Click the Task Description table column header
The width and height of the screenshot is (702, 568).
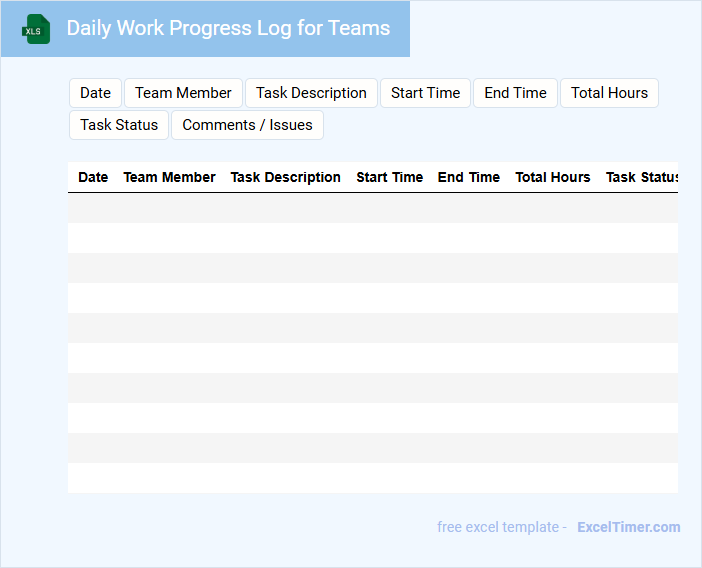[x=286, y=177]
